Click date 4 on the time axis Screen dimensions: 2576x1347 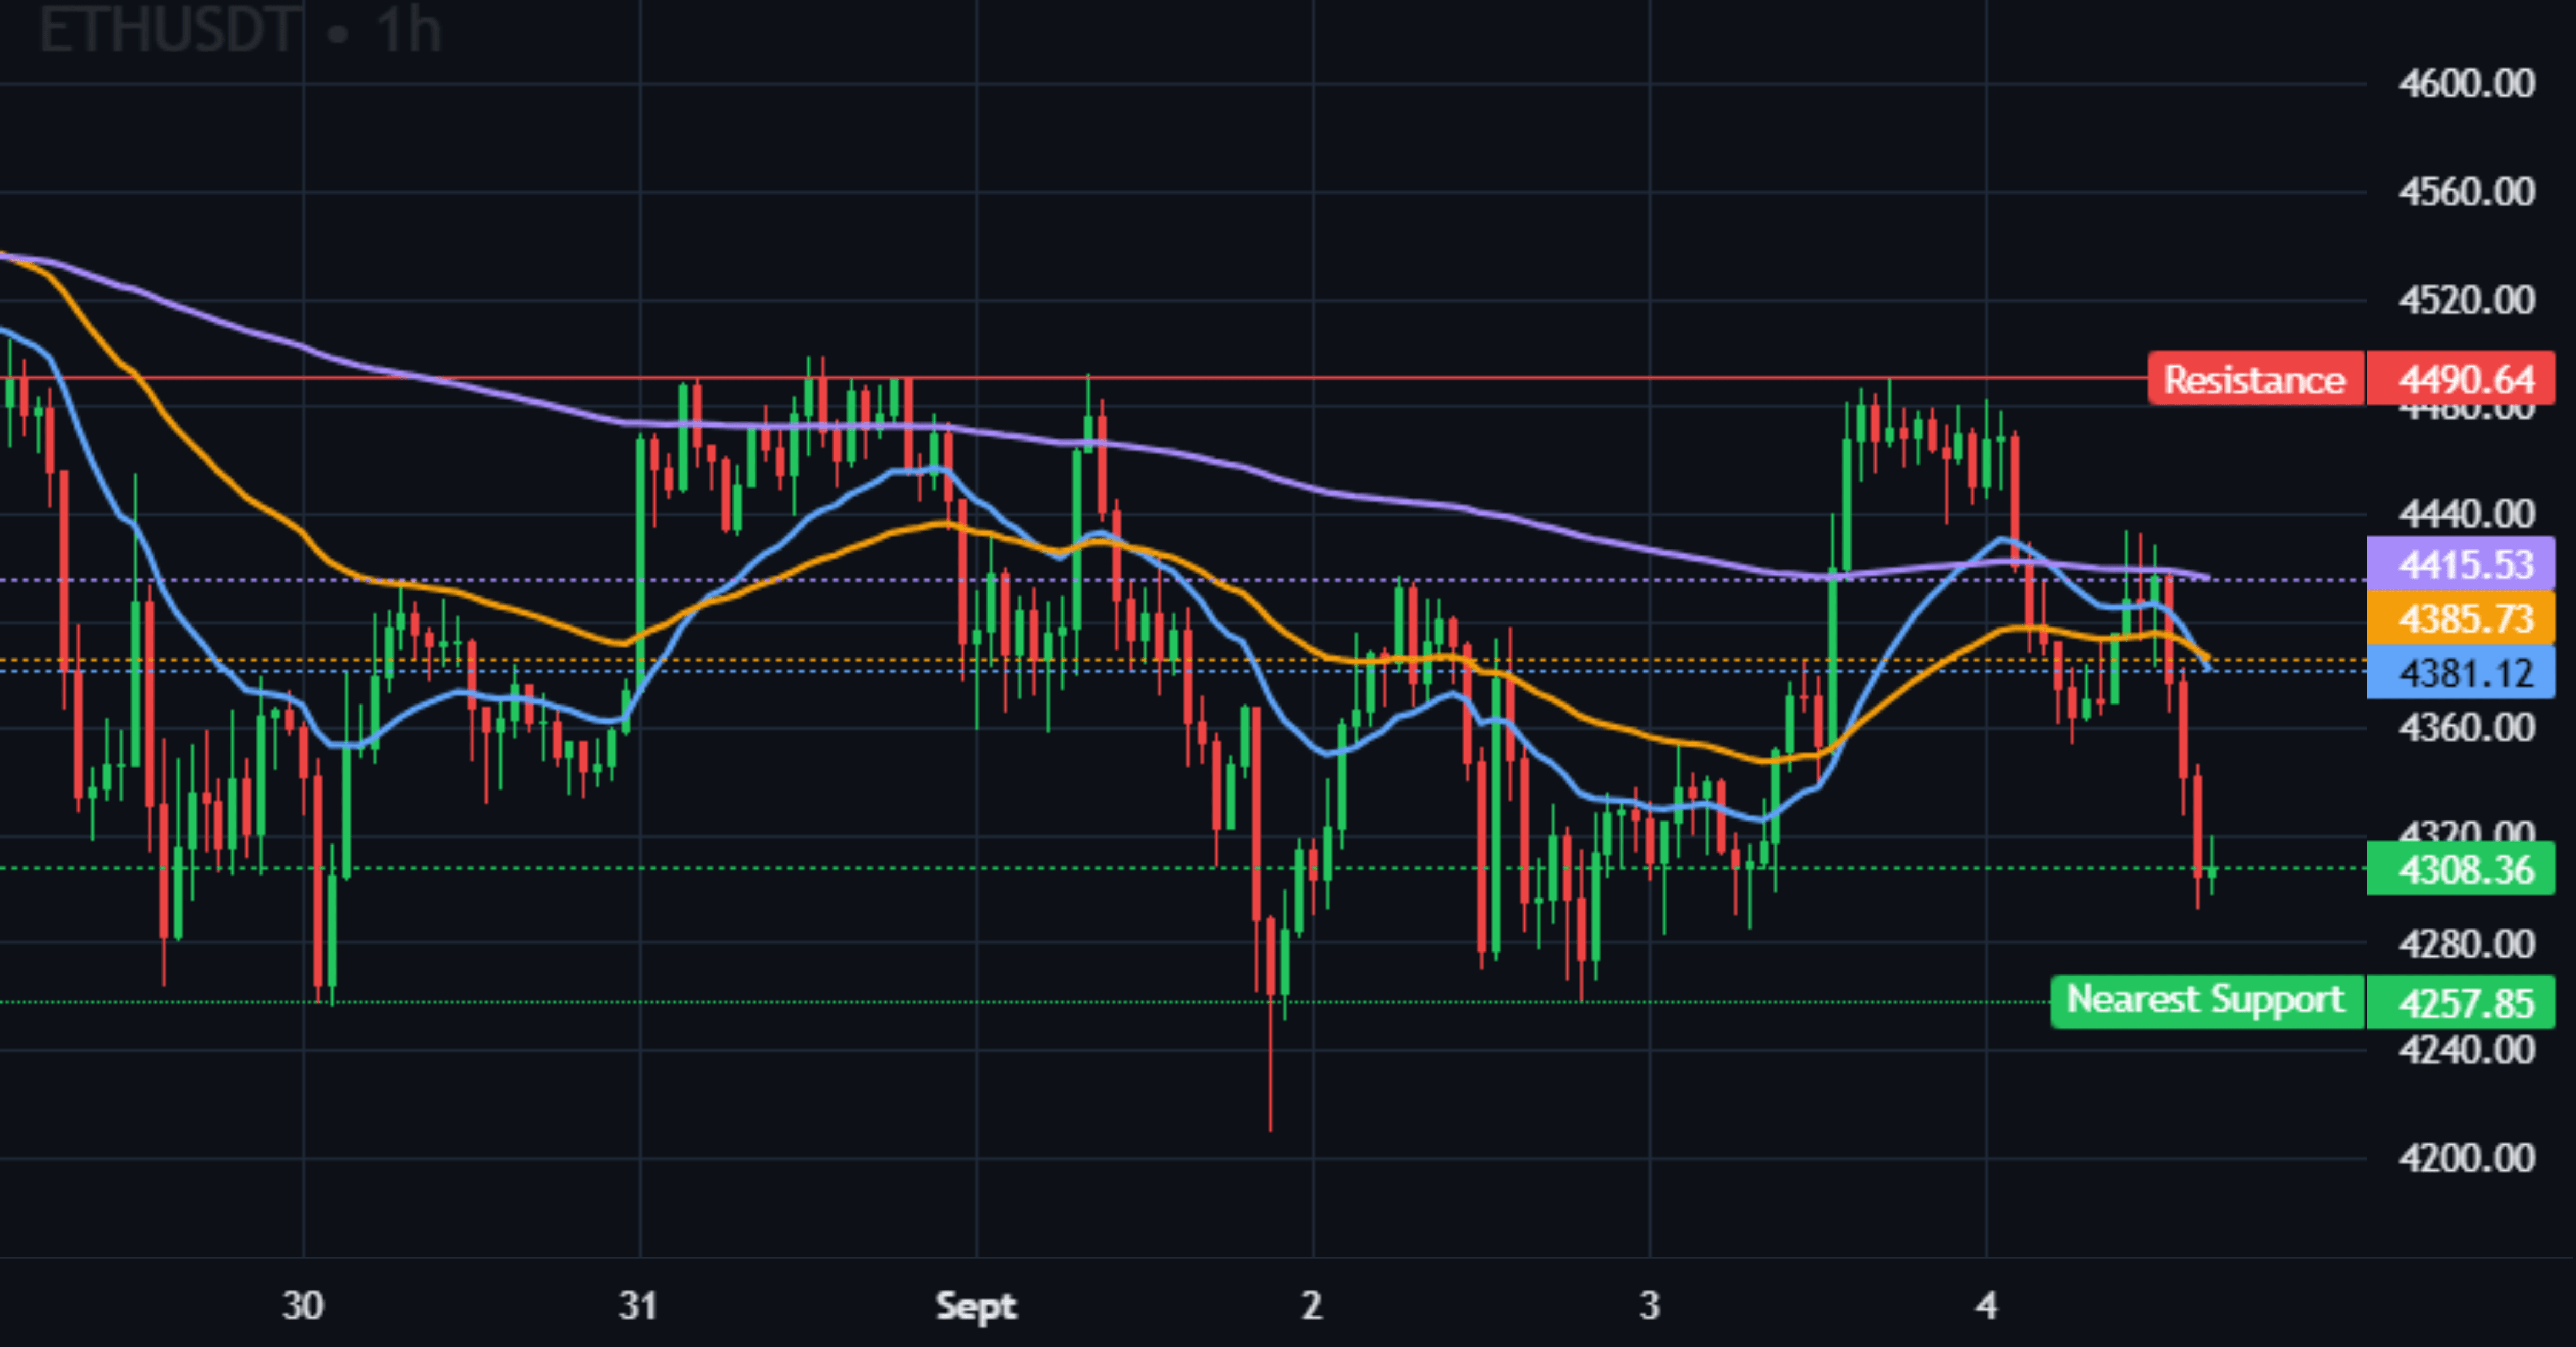point(1986,1305)
